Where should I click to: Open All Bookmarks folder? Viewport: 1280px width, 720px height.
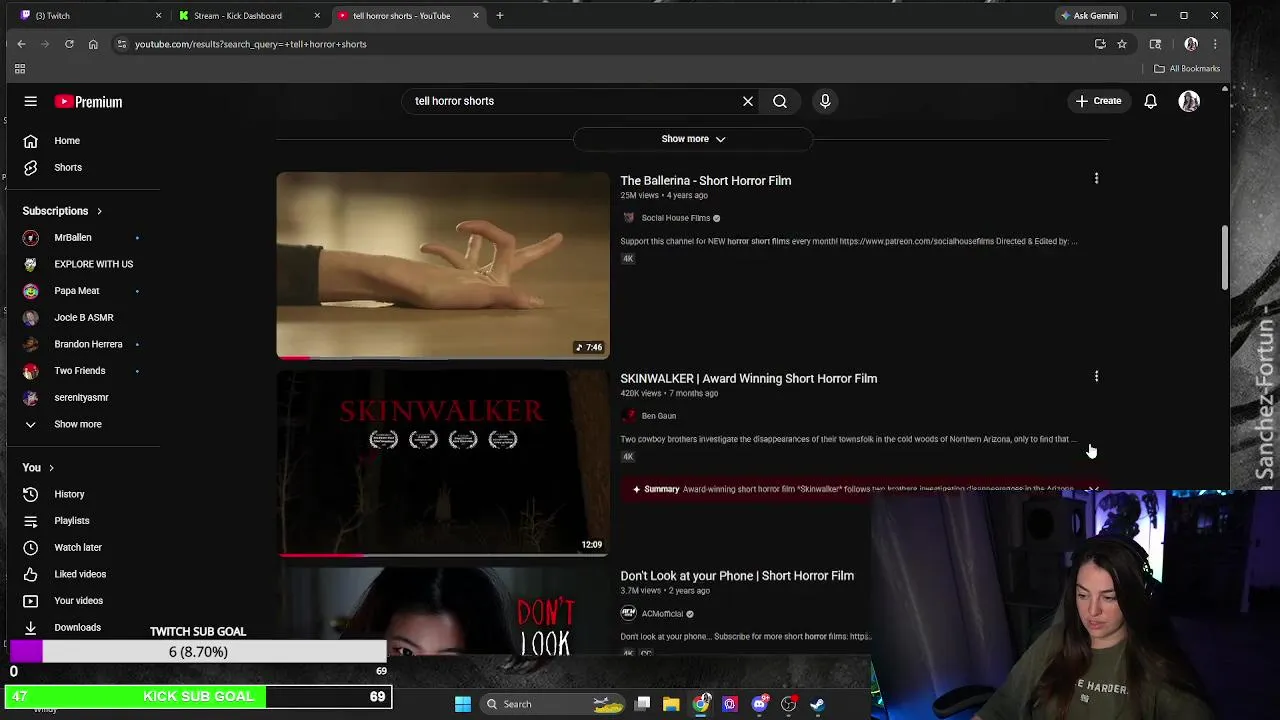[x=1187, y=69]
